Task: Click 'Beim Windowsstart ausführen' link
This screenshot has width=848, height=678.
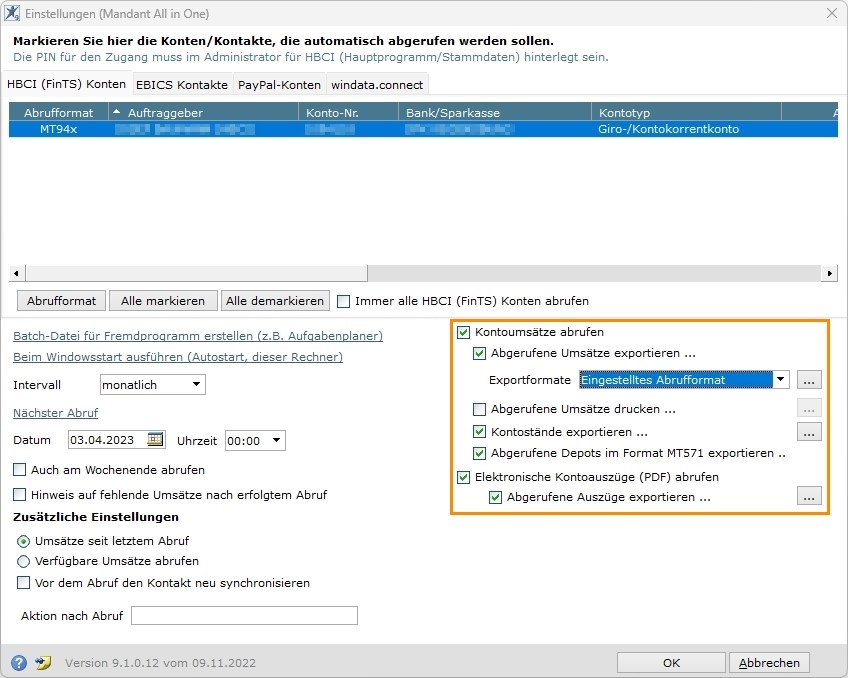Action: (x=178, y=357)
